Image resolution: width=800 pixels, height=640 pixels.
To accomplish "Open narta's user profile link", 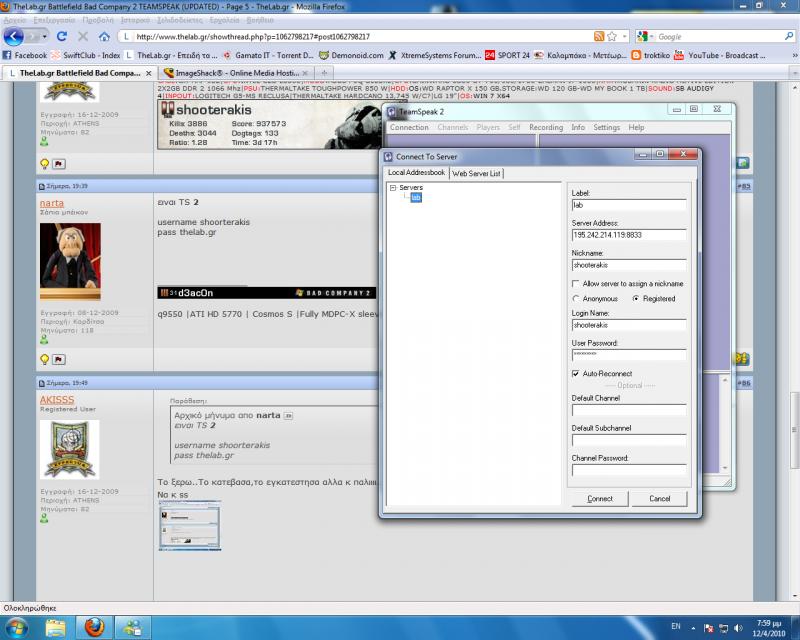I will click(x=52, y=203).
